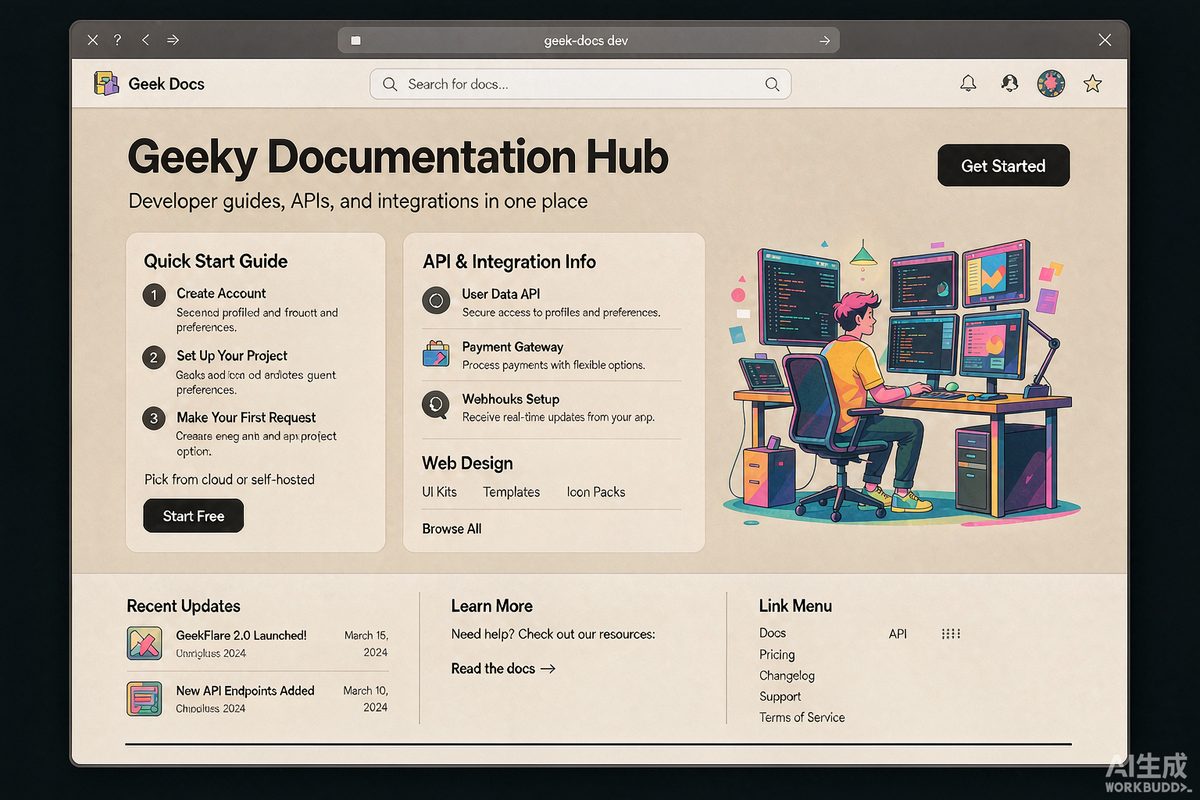Click the Webhooks Setup icon
This screenshot has width=1200, height=800.
click(436, 404)
